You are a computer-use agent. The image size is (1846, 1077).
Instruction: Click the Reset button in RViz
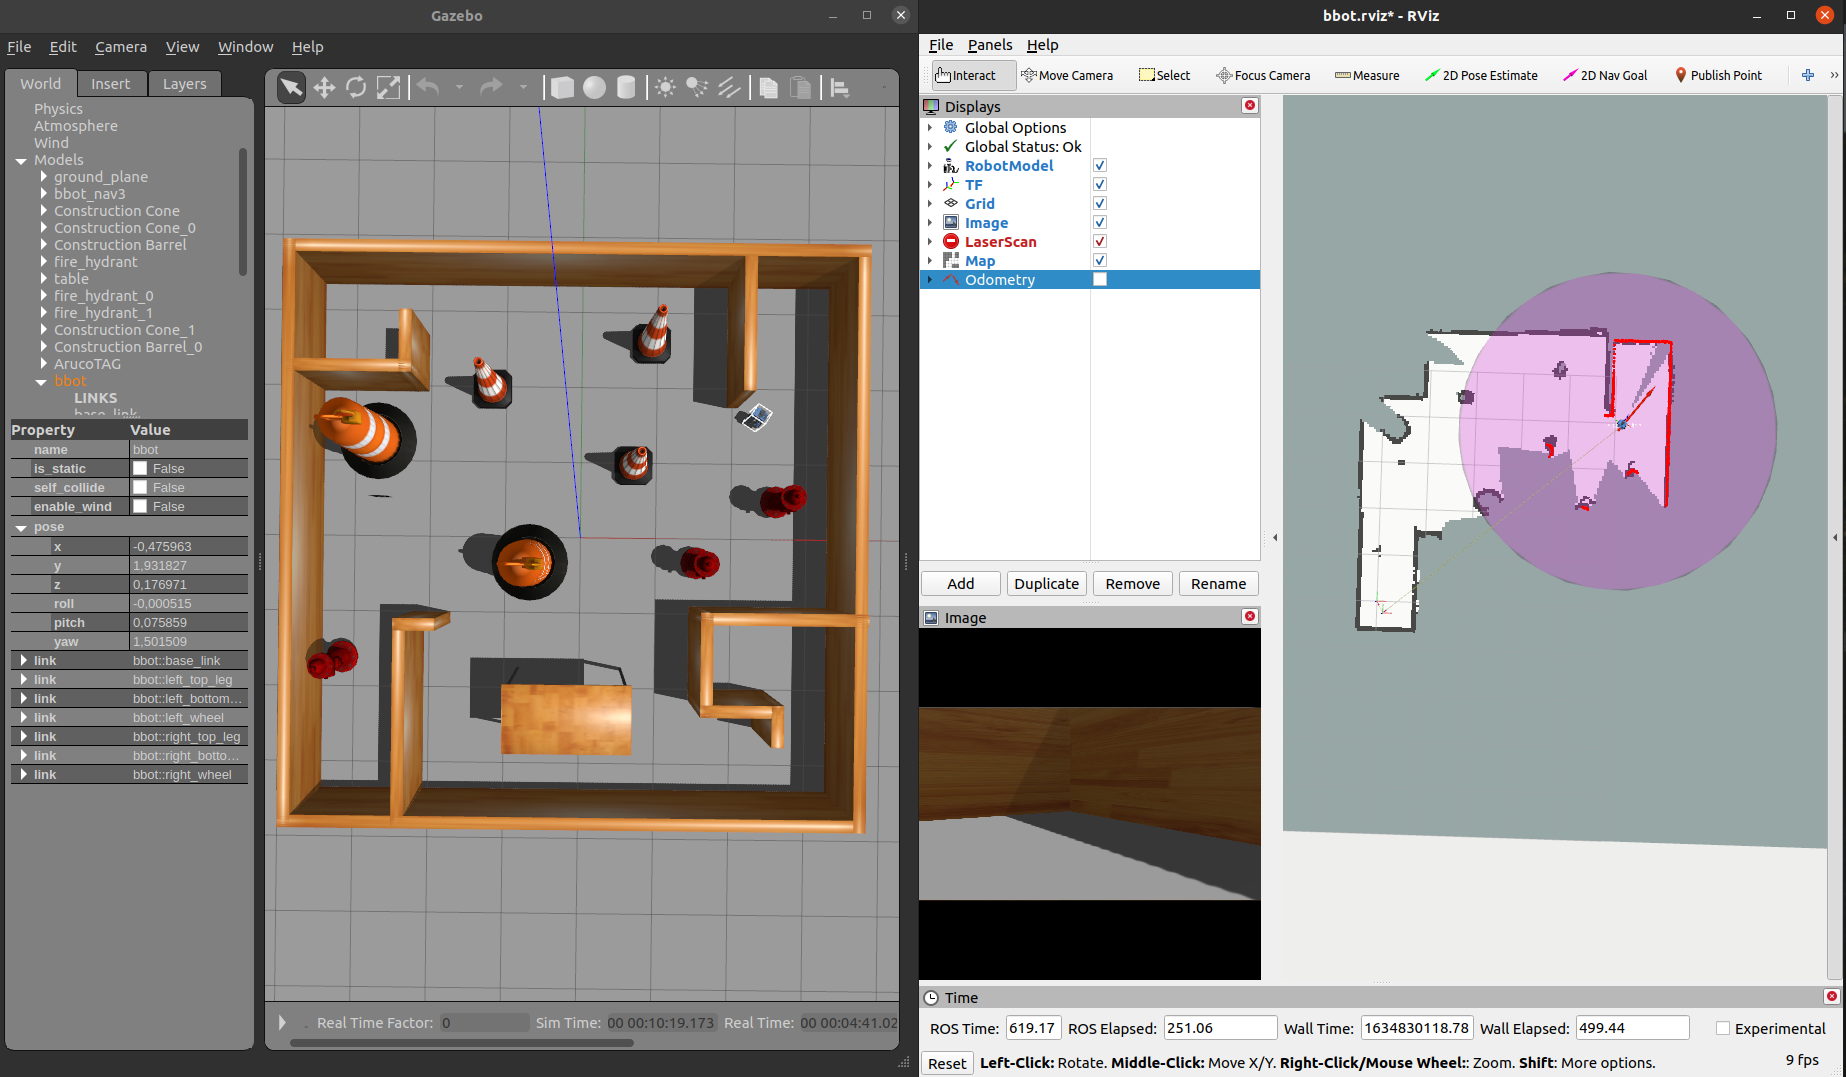(x=947, y=1063)
